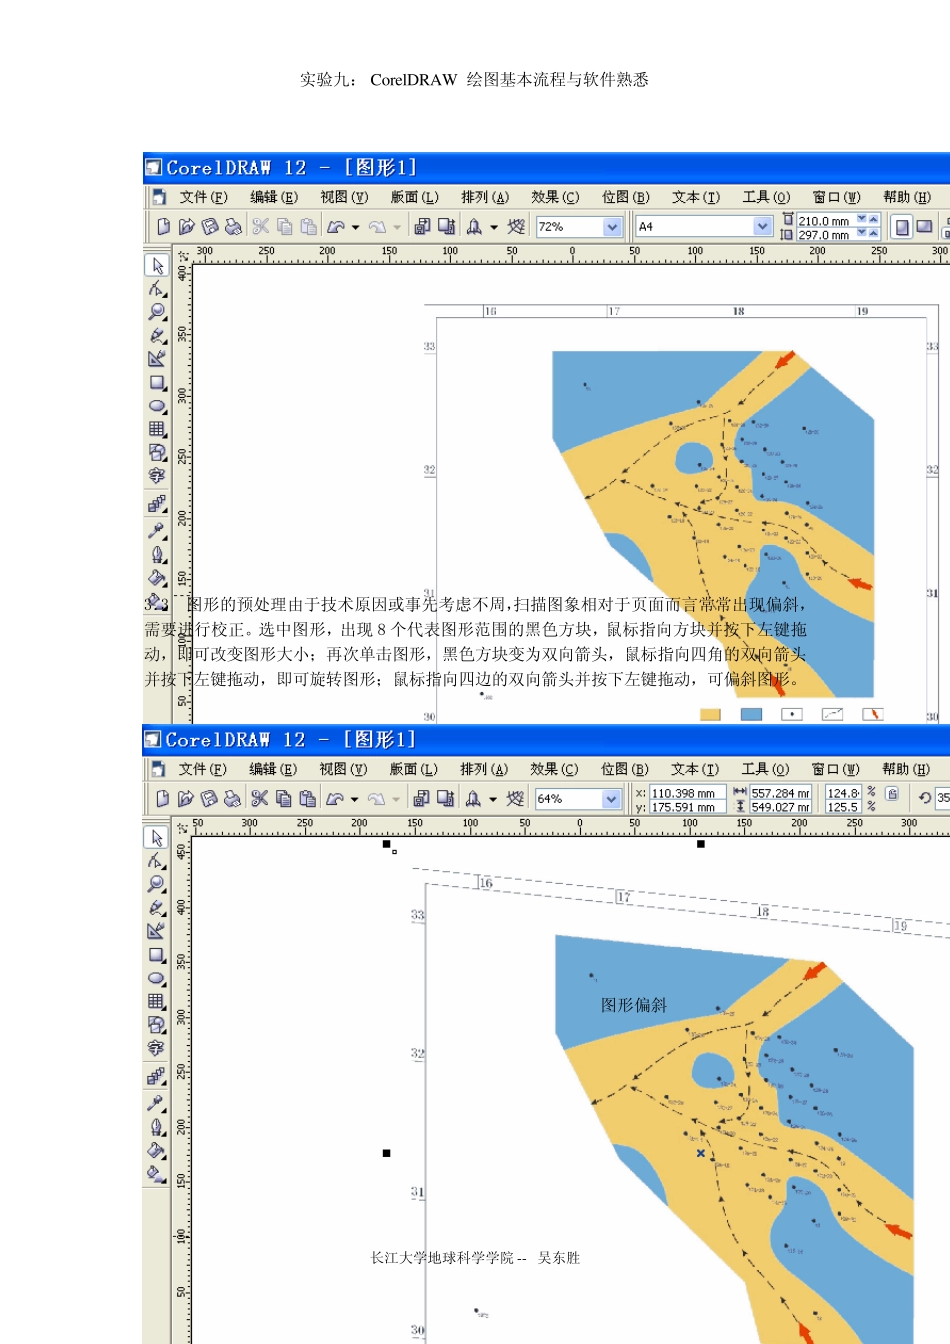Open the 文件(F) menu in the 72% zoom window
The height and width of the screenshot is (1344, 950).
[203, 197]
